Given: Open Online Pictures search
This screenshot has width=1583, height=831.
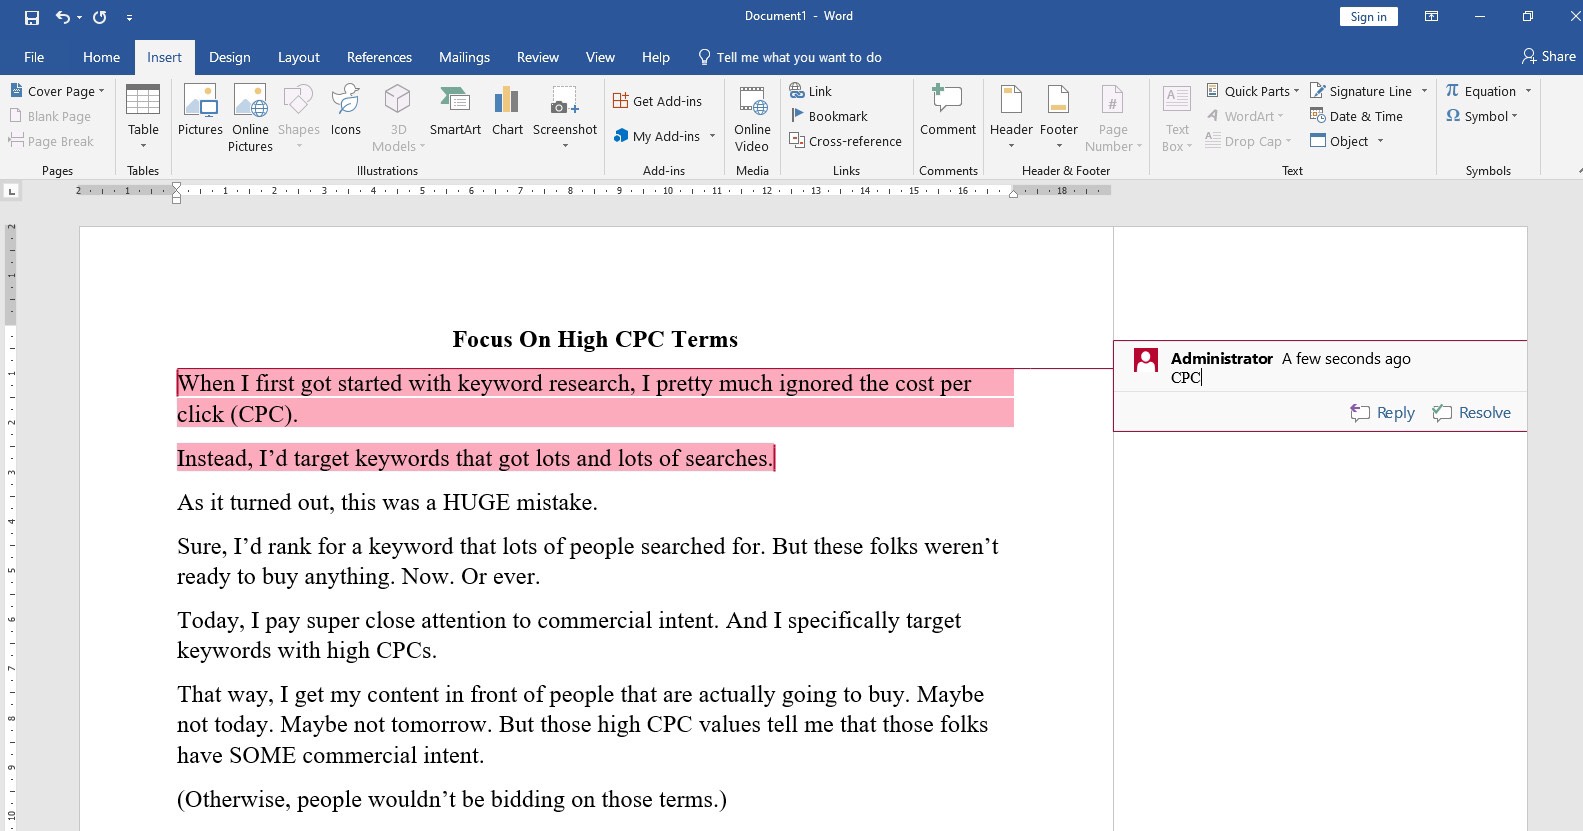Looking at the screenshot, I should point(250,118).
